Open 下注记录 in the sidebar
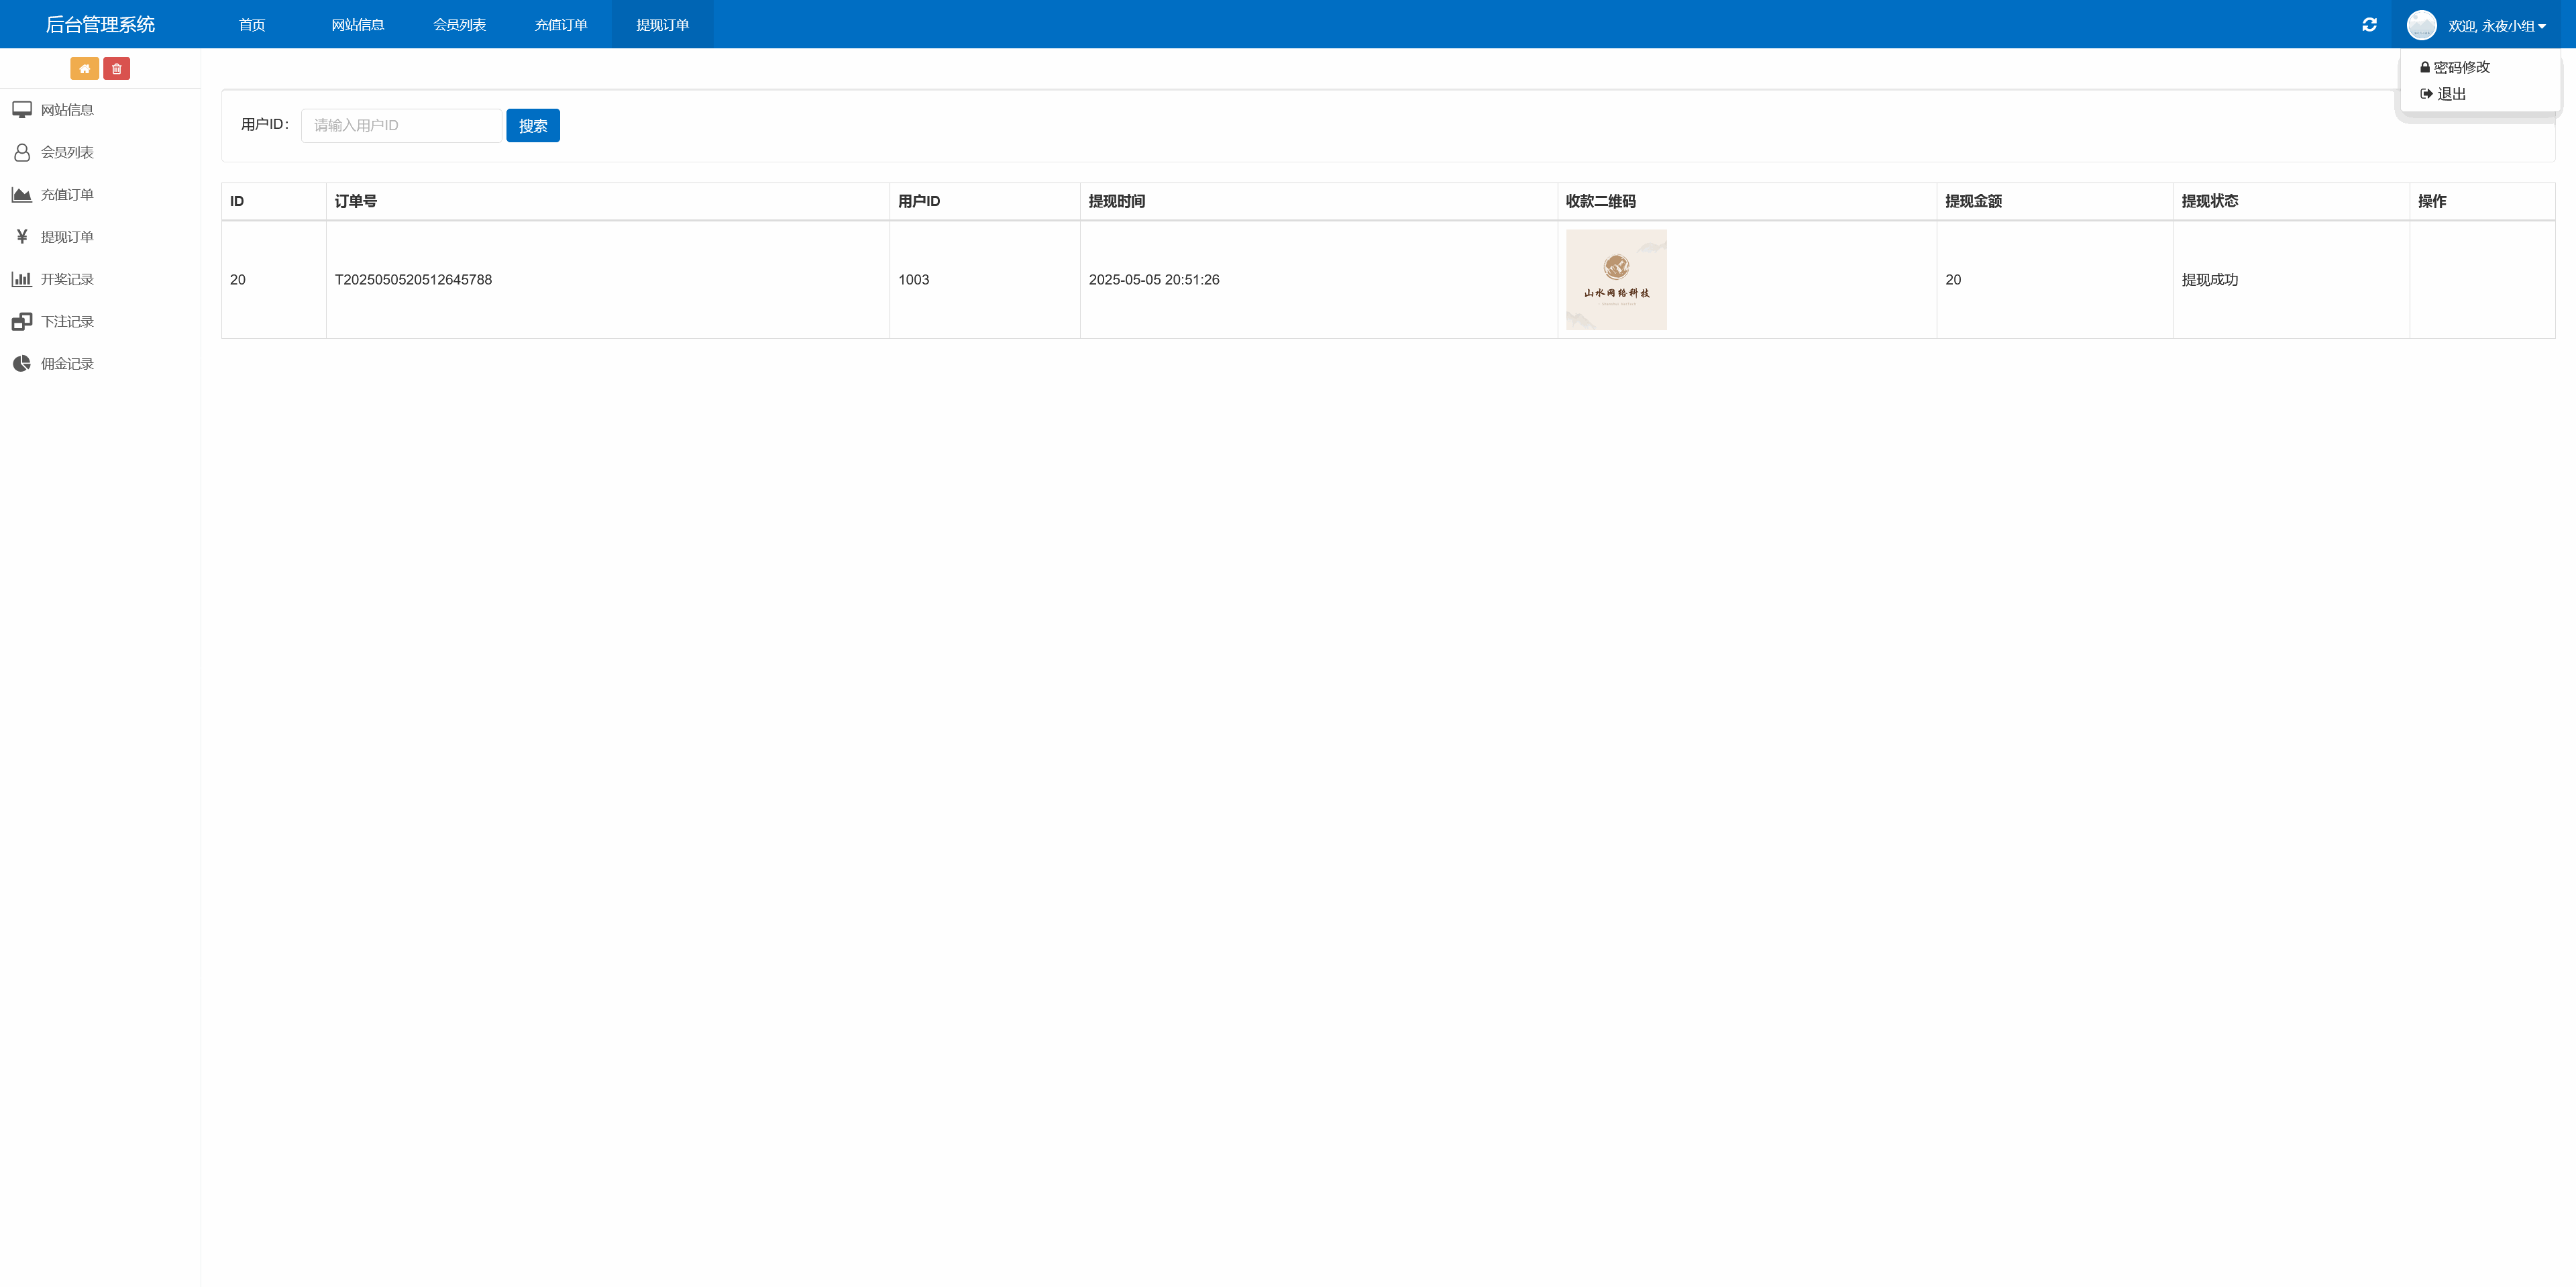This screenshot has width=2576, height=1287. pyautogui.click(x=66, y=322)
